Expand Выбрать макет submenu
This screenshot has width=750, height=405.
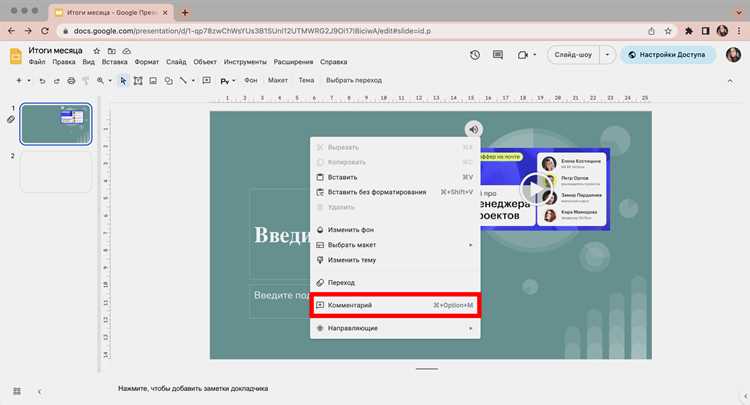(395, 245)
